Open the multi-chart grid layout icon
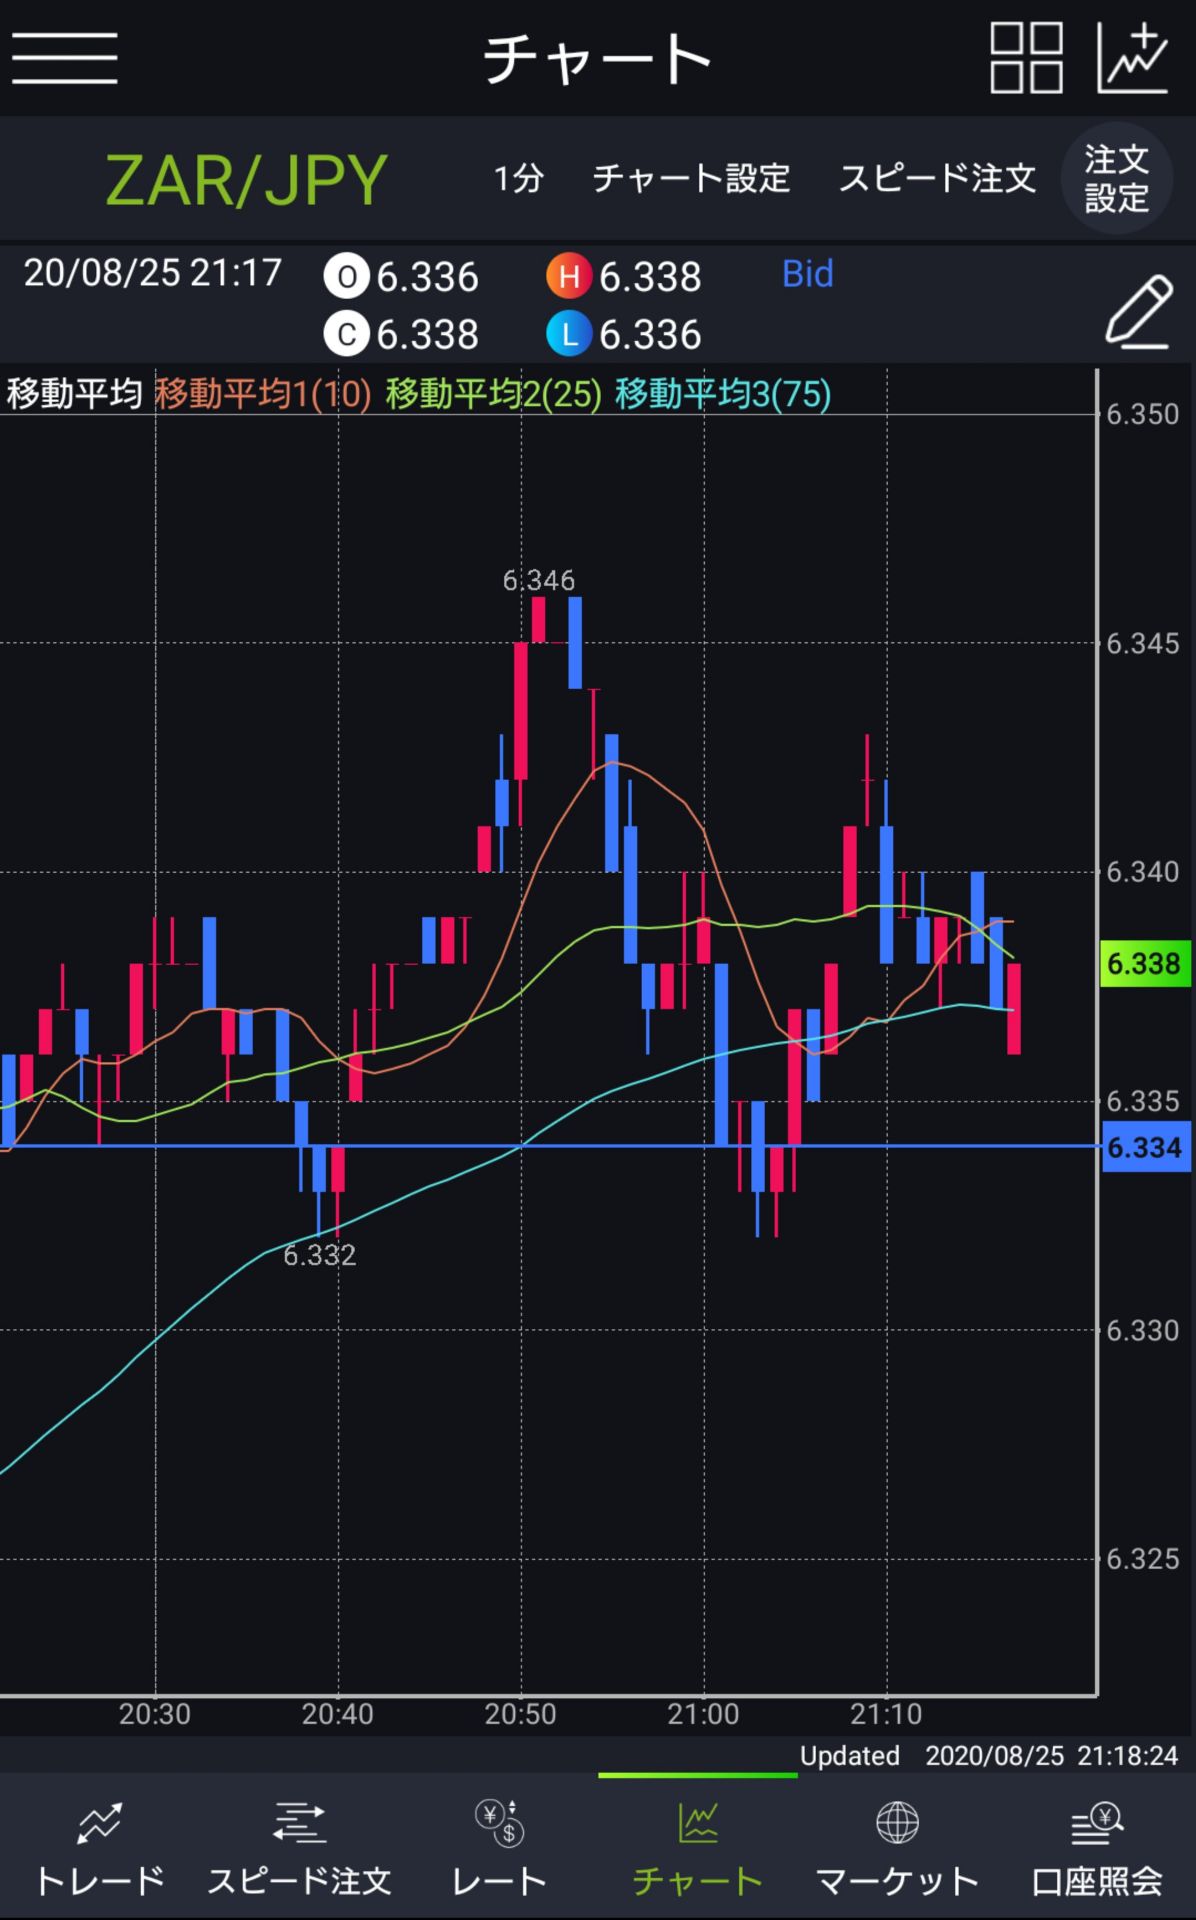This screenshot has height=1920, width=1196. click(1025, 58)
